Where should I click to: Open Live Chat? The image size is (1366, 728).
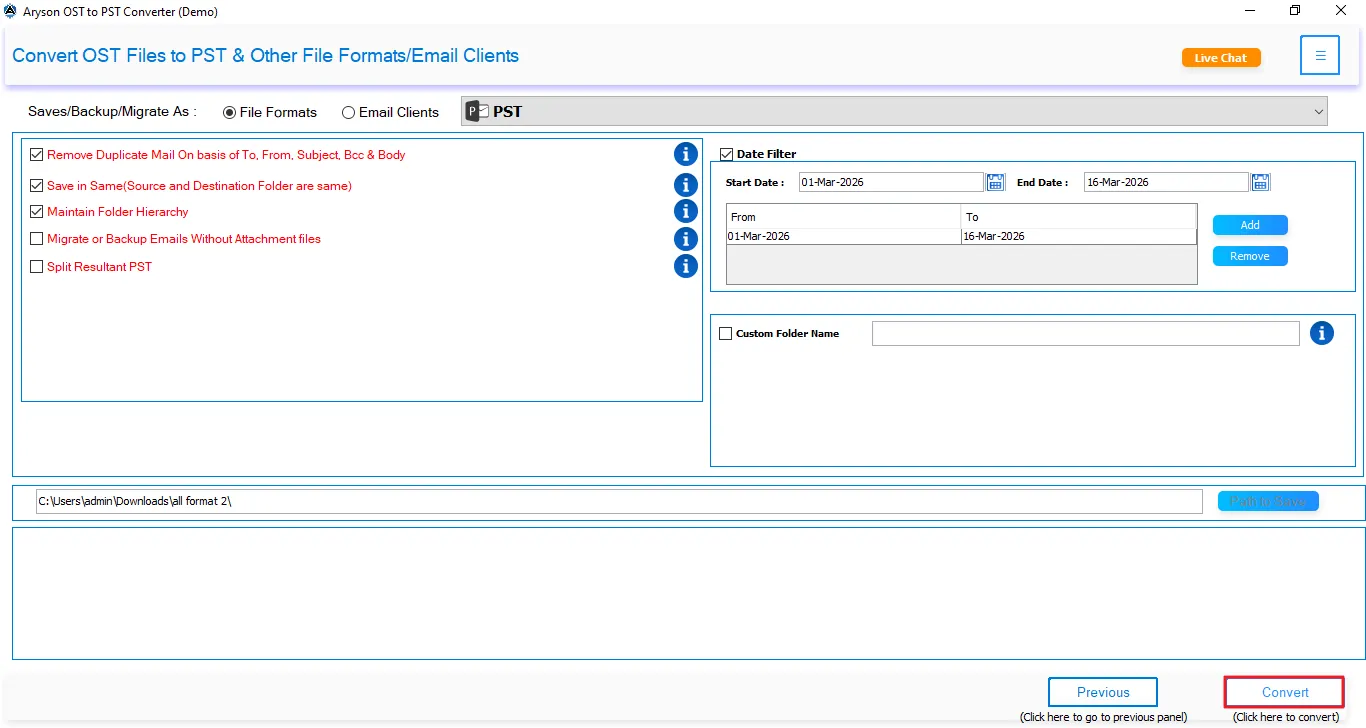tap(1221, 57)
